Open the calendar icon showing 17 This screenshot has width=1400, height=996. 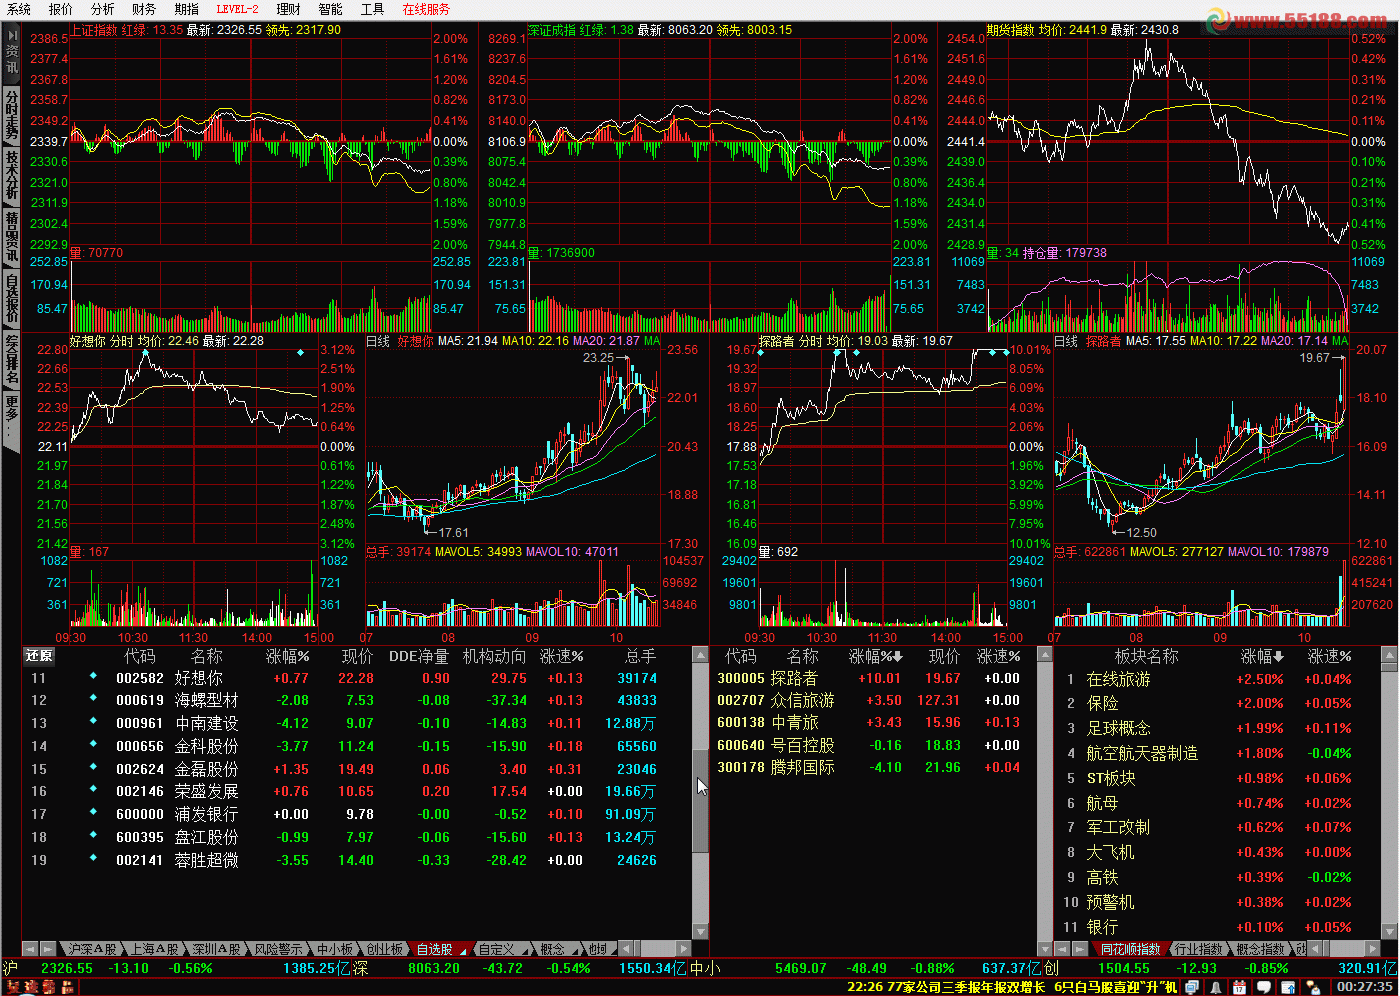tap(1239, 987)
